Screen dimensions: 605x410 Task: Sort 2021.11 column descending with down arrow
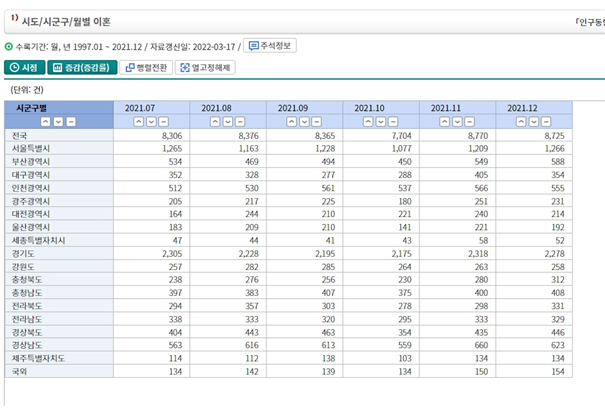point(457,122)
